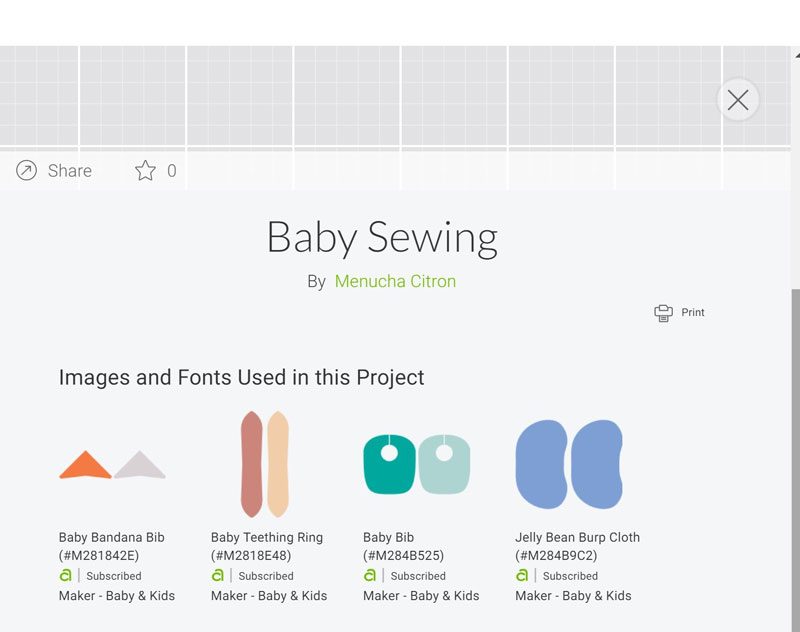Click Cricut Access icon under Jelly Bean Burp Cloth
This screenshot has width=800, height=632.
(x=521, y=575)
